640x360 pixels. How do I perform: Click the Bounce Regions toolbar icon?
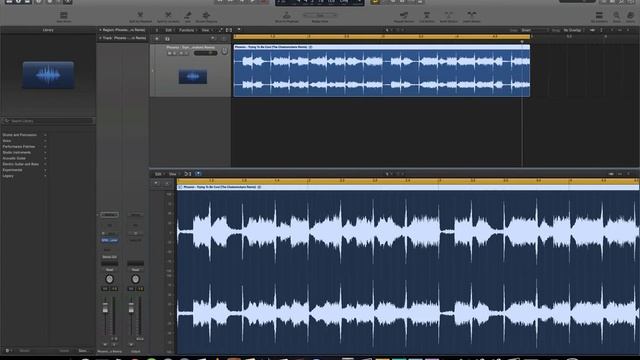click(x=206, y=16)
